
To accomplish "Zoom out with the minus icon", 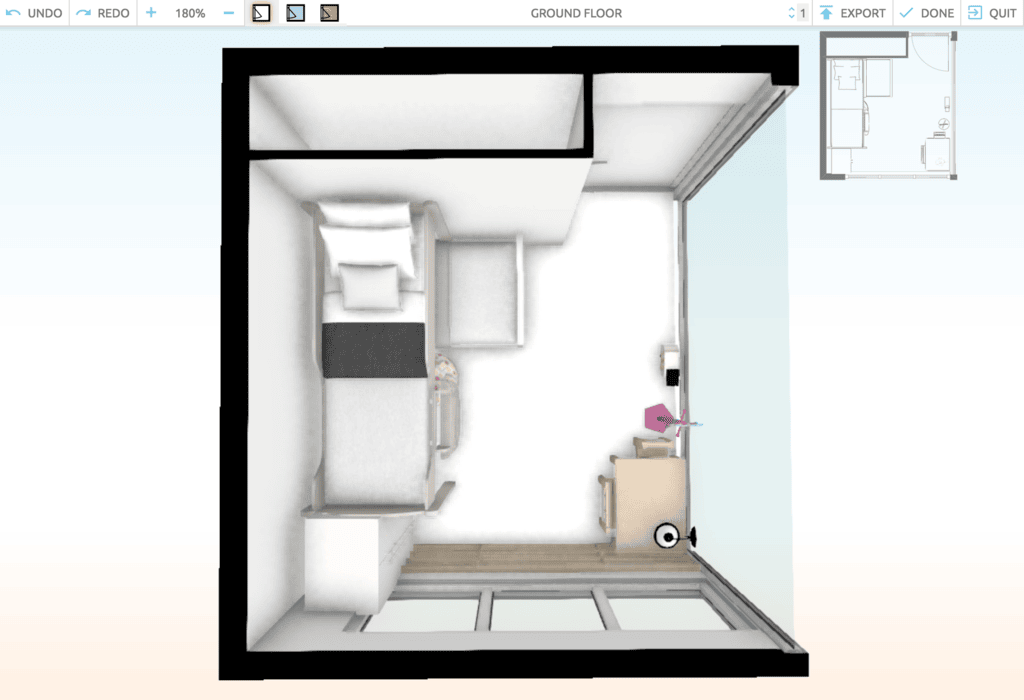I will coord(229,13).
